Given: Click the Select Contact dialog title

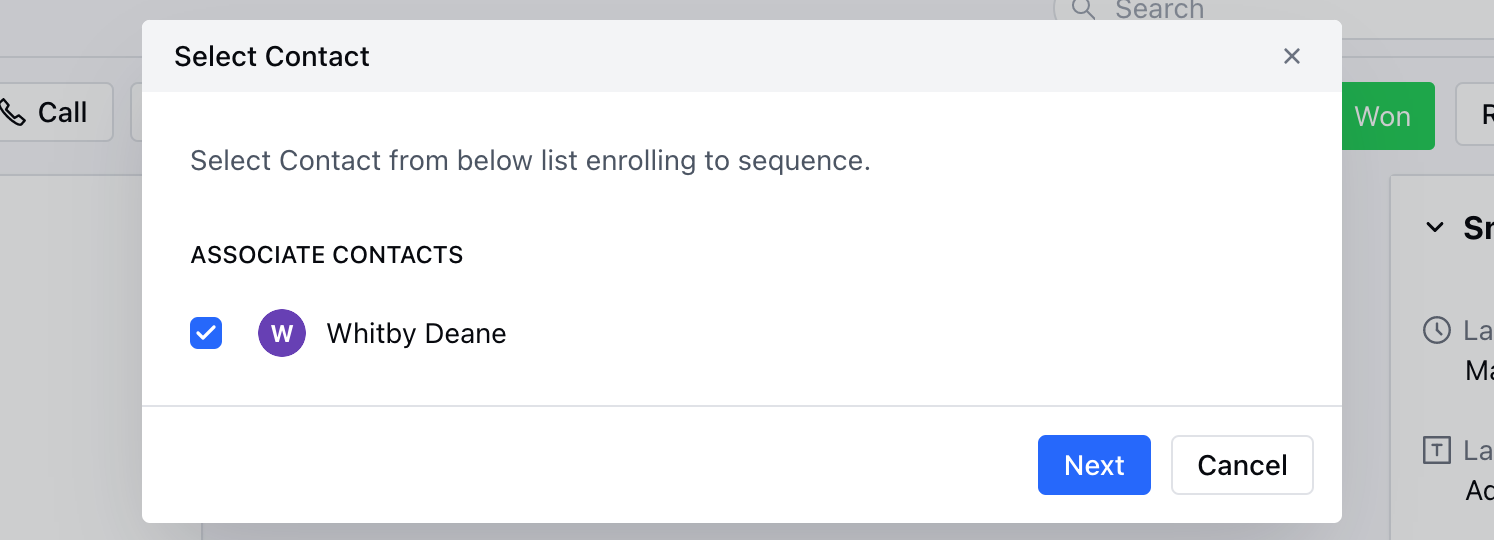Looking at the screenshot, I should (x=272, y=56).
